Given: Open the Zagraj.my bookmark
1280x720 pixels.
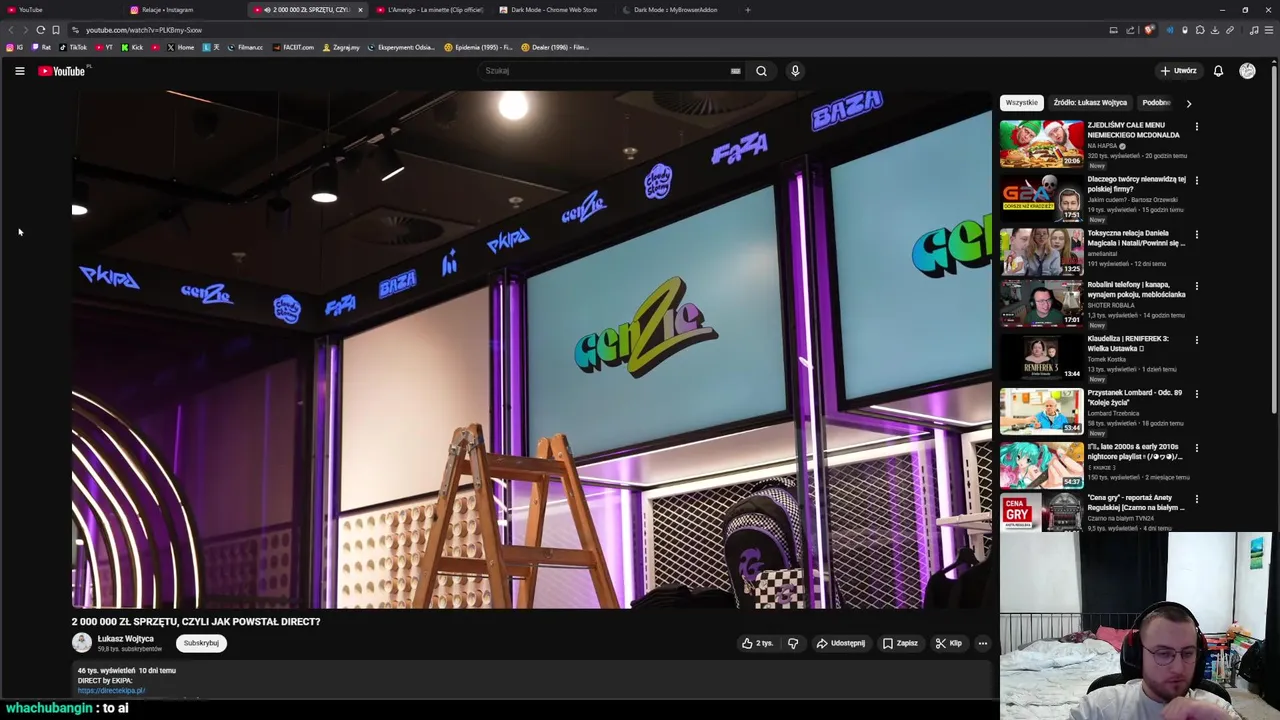Looking at the screenshot, I should click(x=341, y=47).
